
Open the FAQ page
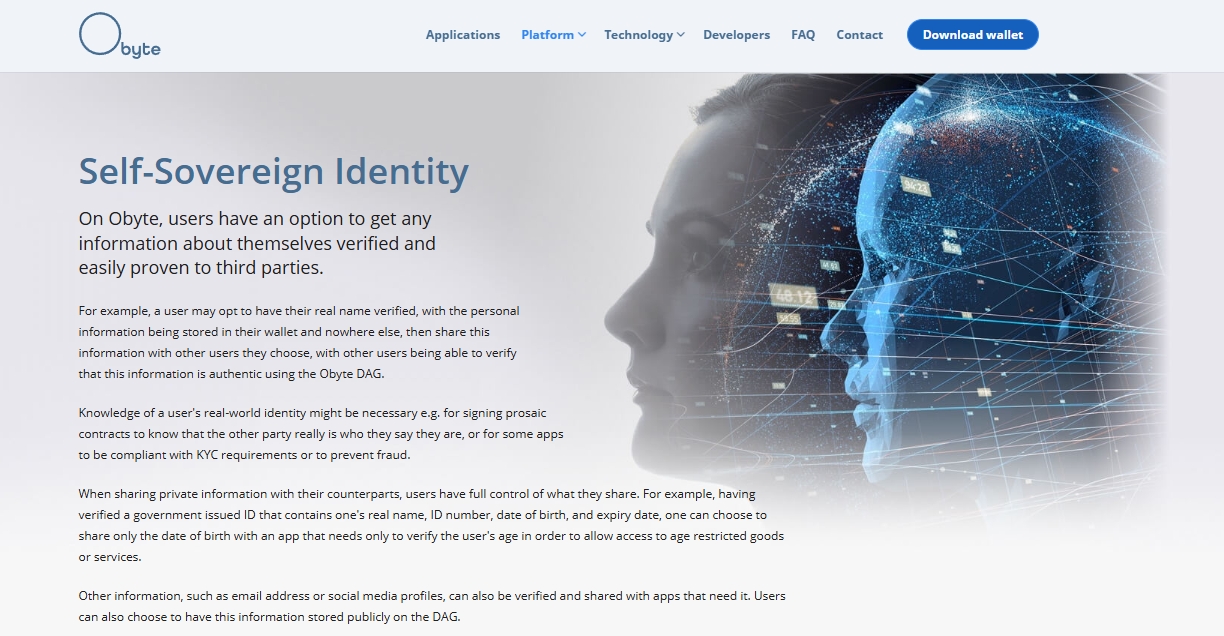(802, 35)
